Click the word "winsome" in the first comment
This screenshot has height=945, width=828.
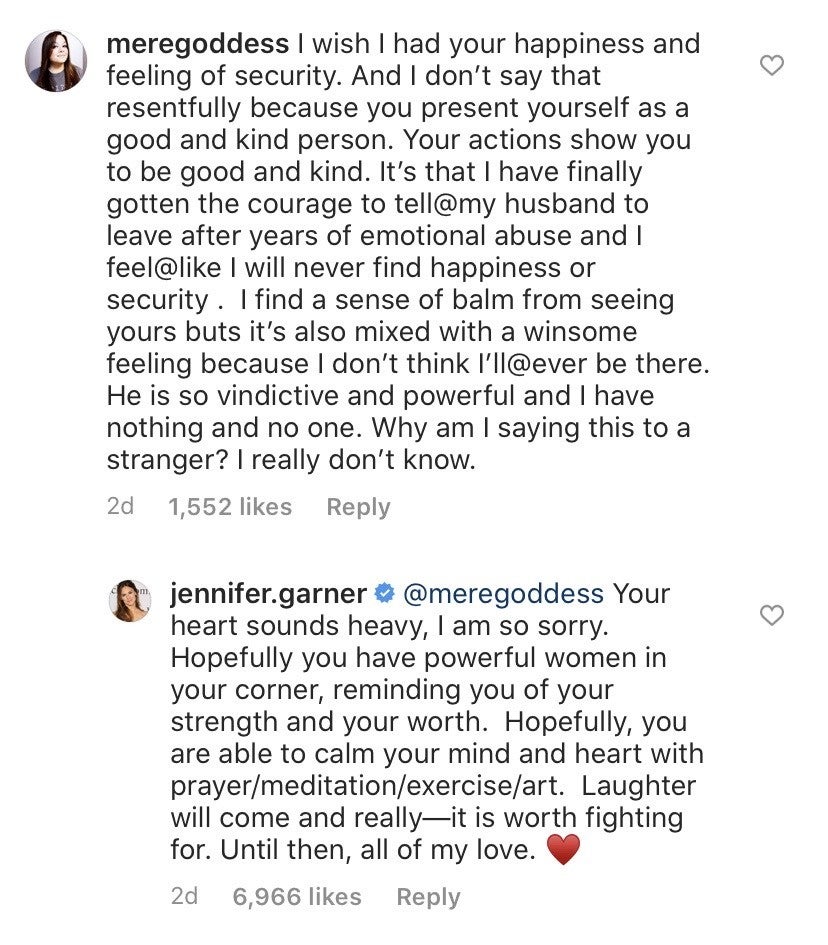(567, 332)
